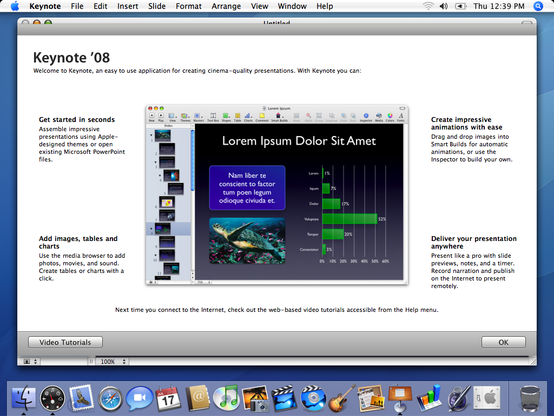This screenshot has width=554, height=416.
Task: Open iChat bubble icon in Dock
Action: tap(139, 398)
